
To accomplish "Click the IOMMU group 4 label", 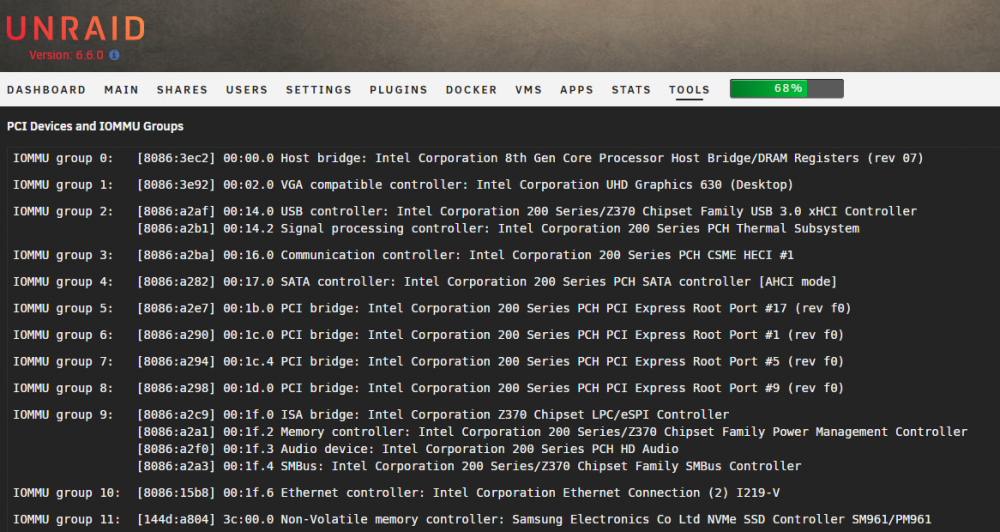I will pyautogui.click(x=63, y=282).
